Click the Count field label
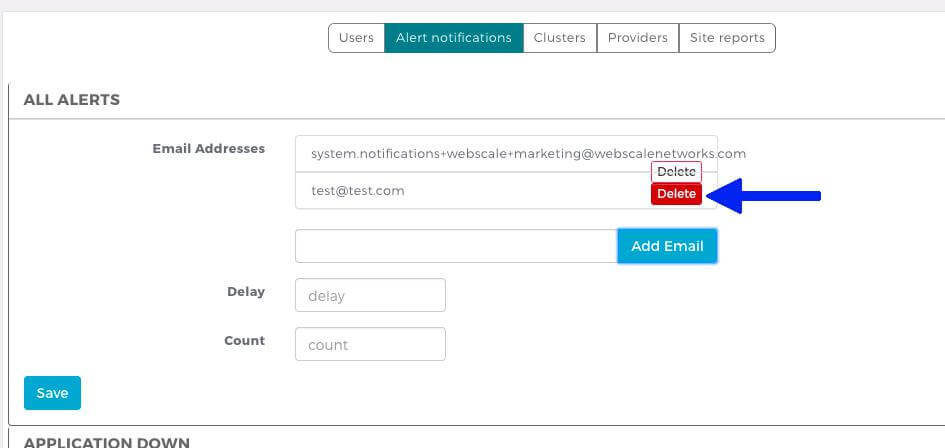Screen dimensions: 945x448 point(244,340)
